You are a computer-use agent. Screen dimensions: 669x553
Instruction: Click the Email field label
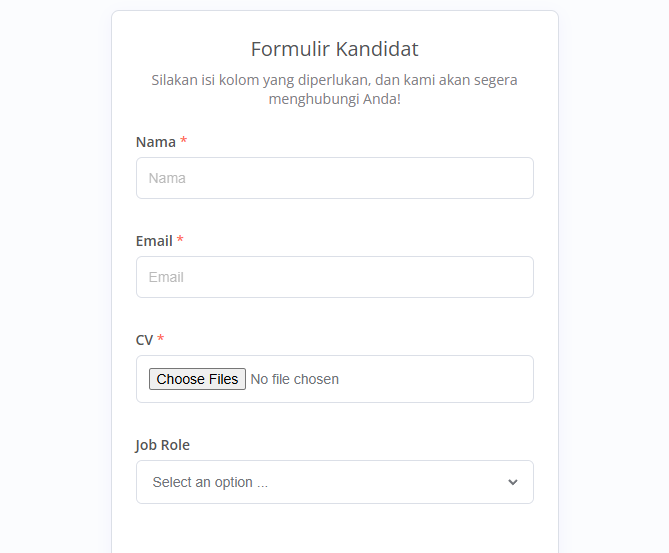tap(154, 241)
